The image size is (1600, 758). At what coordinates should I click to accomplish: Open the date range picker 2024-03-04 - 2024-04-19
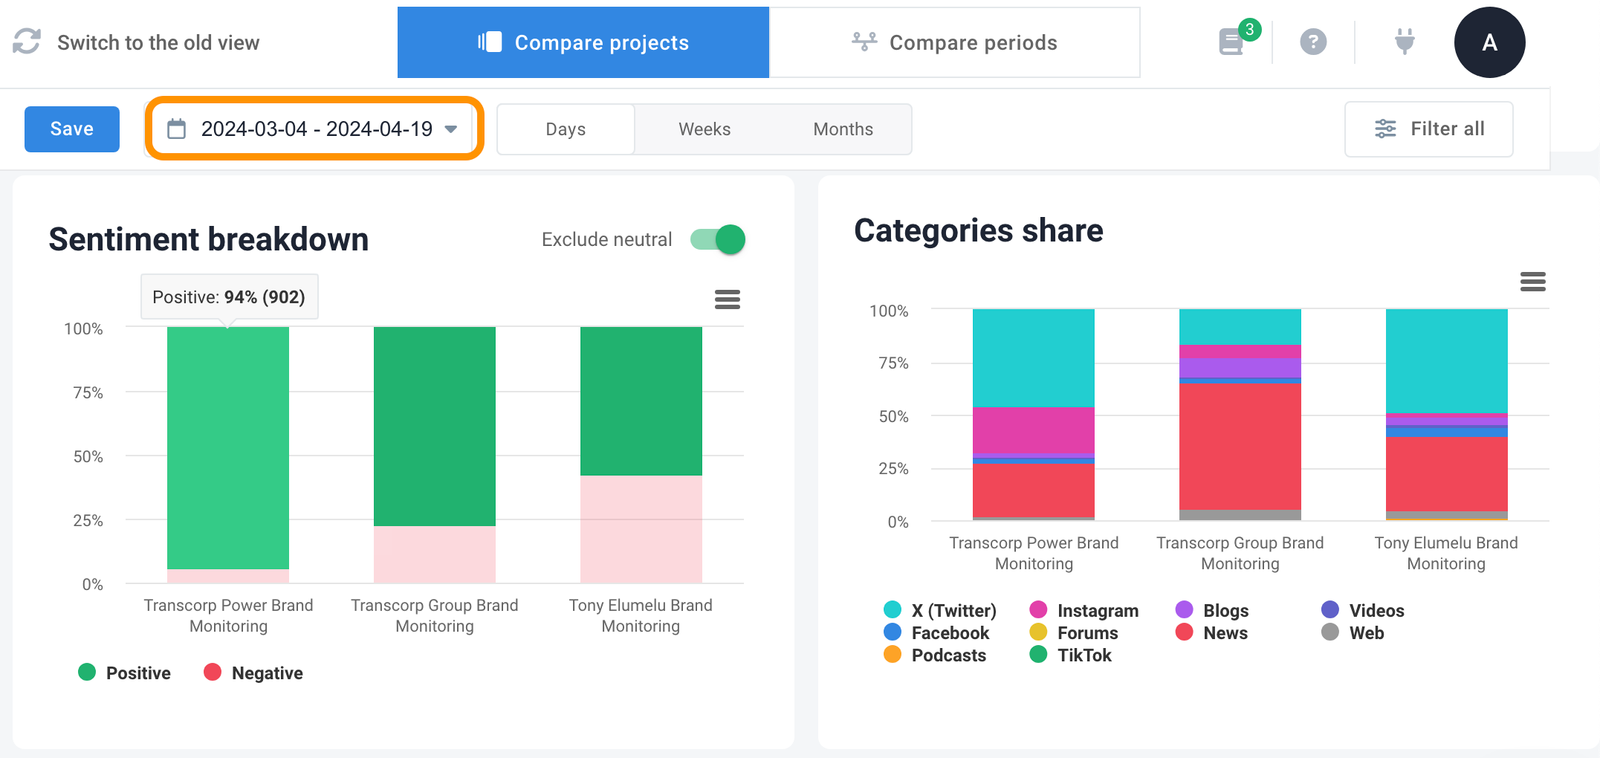pyautogui.click(x=315, y=128)
